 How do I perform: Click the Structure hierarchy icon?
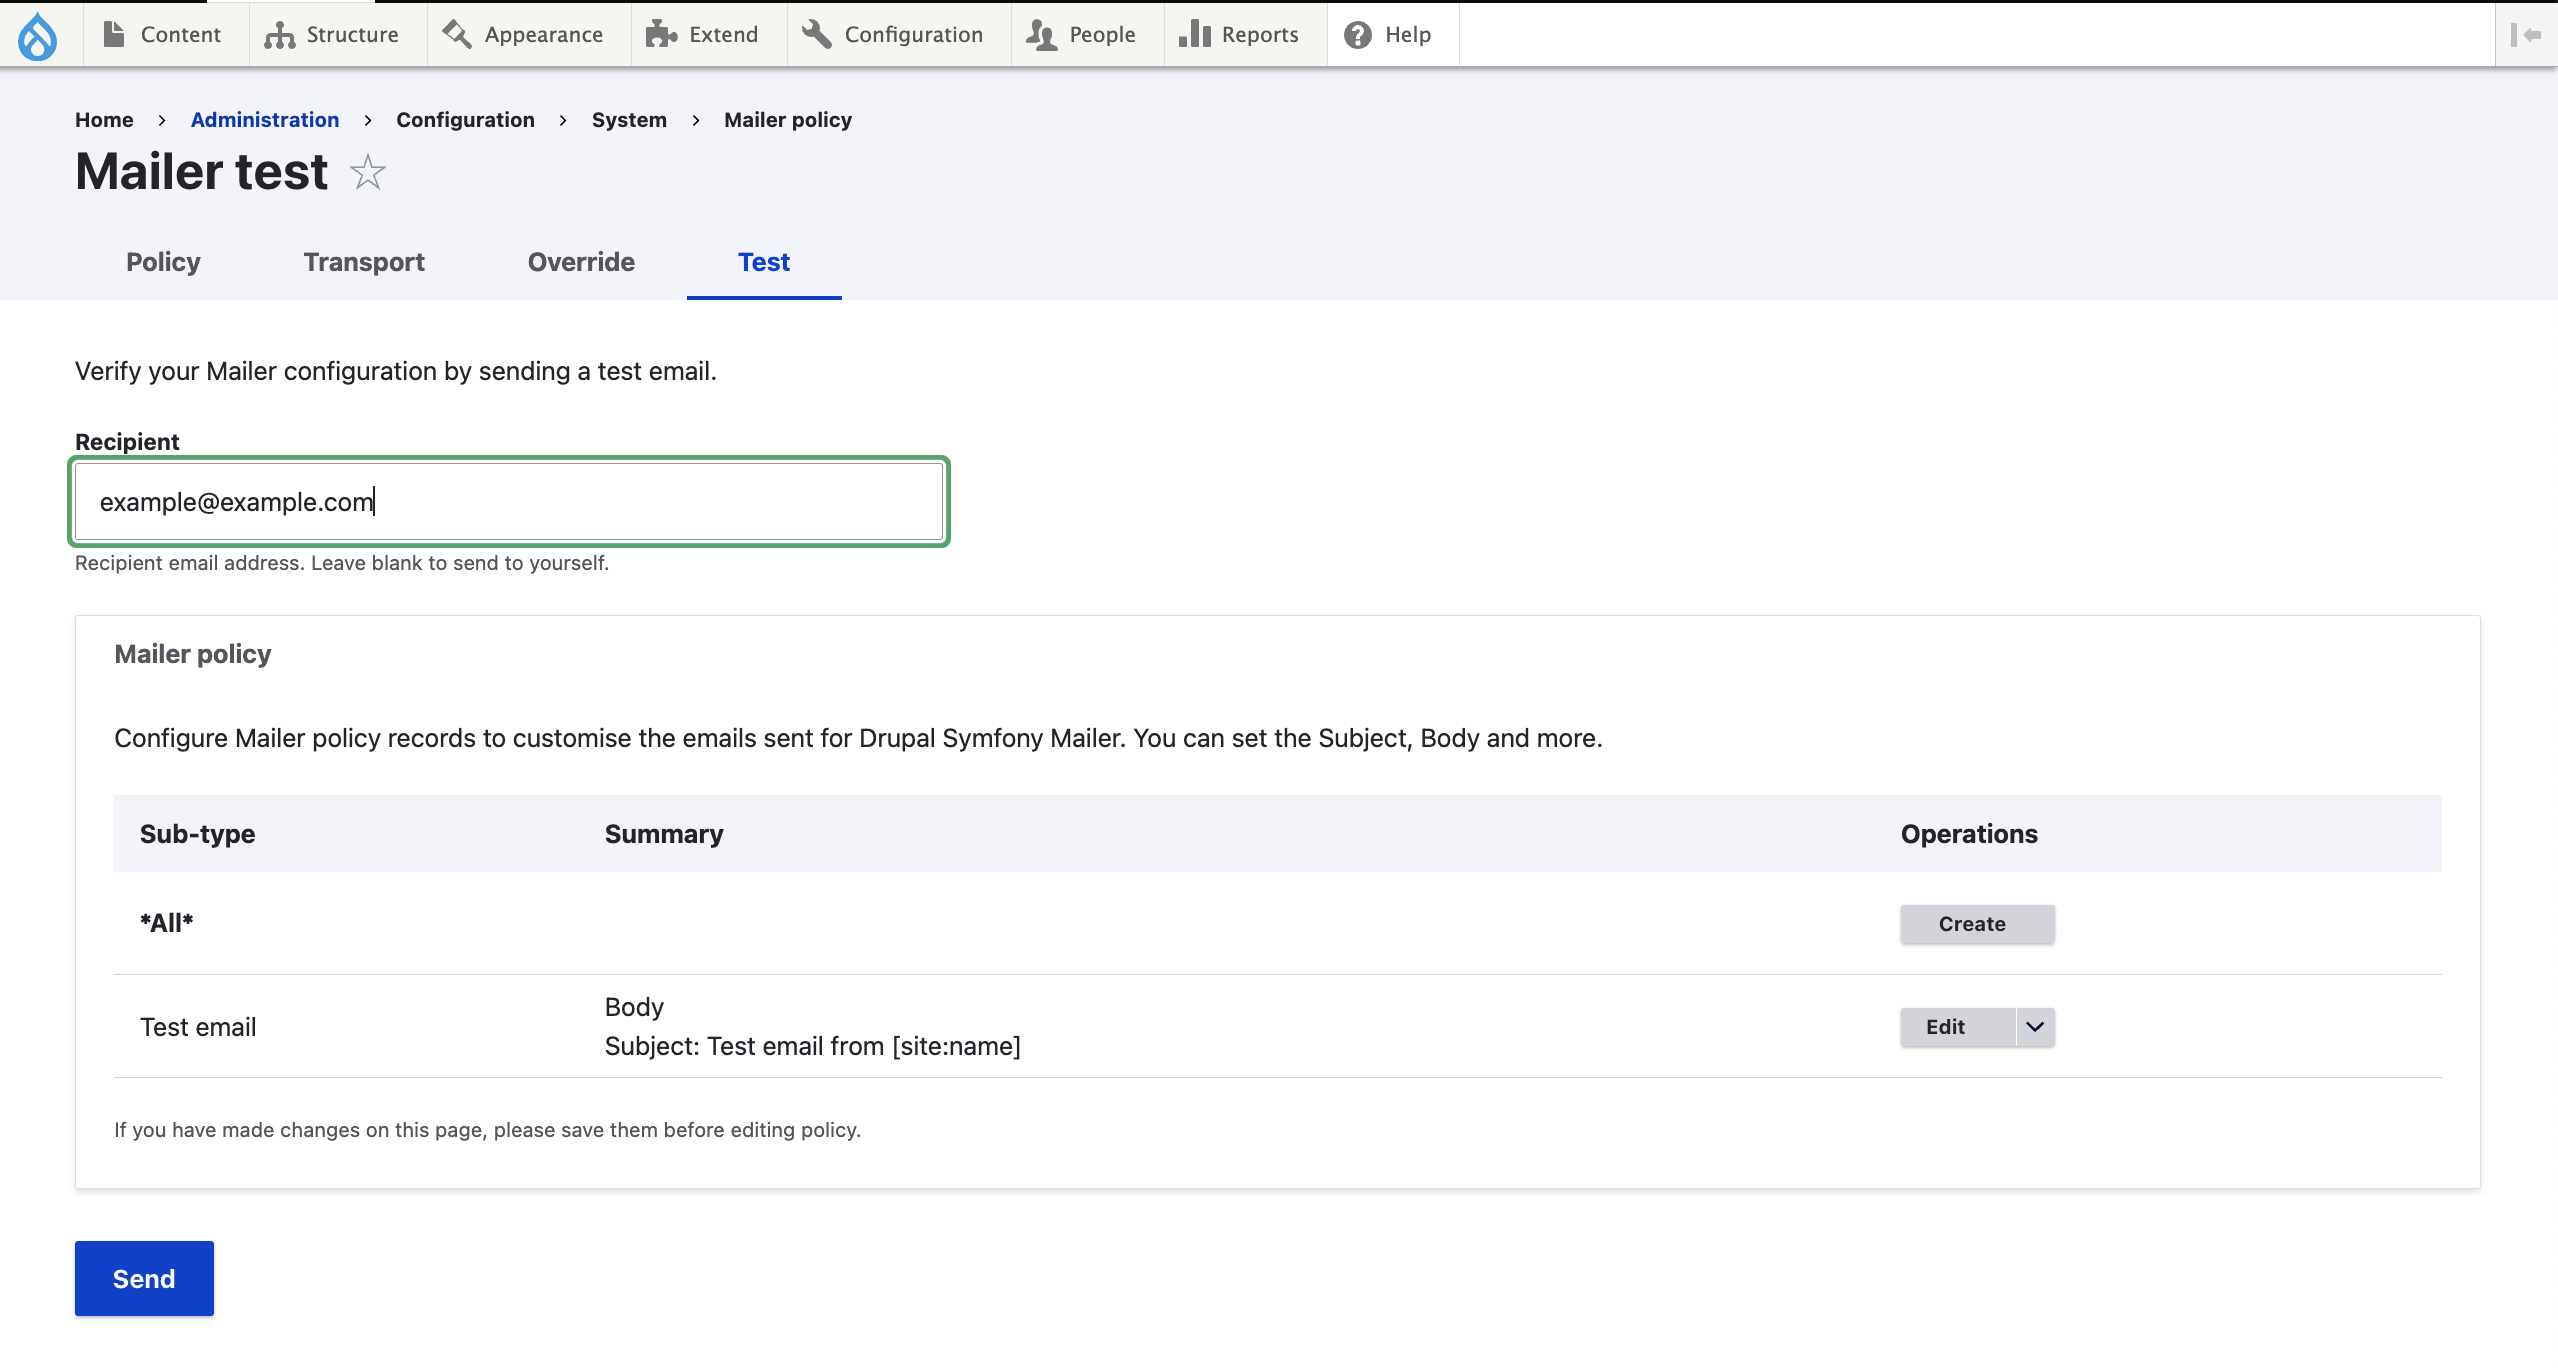point(279,35)
